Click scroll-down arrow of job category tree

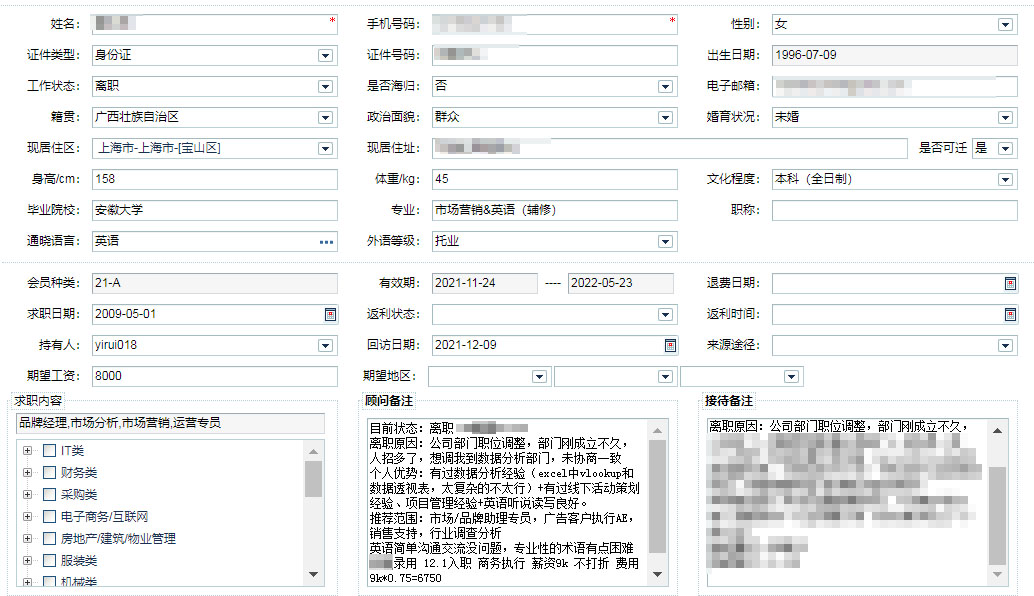click(313, 575)
